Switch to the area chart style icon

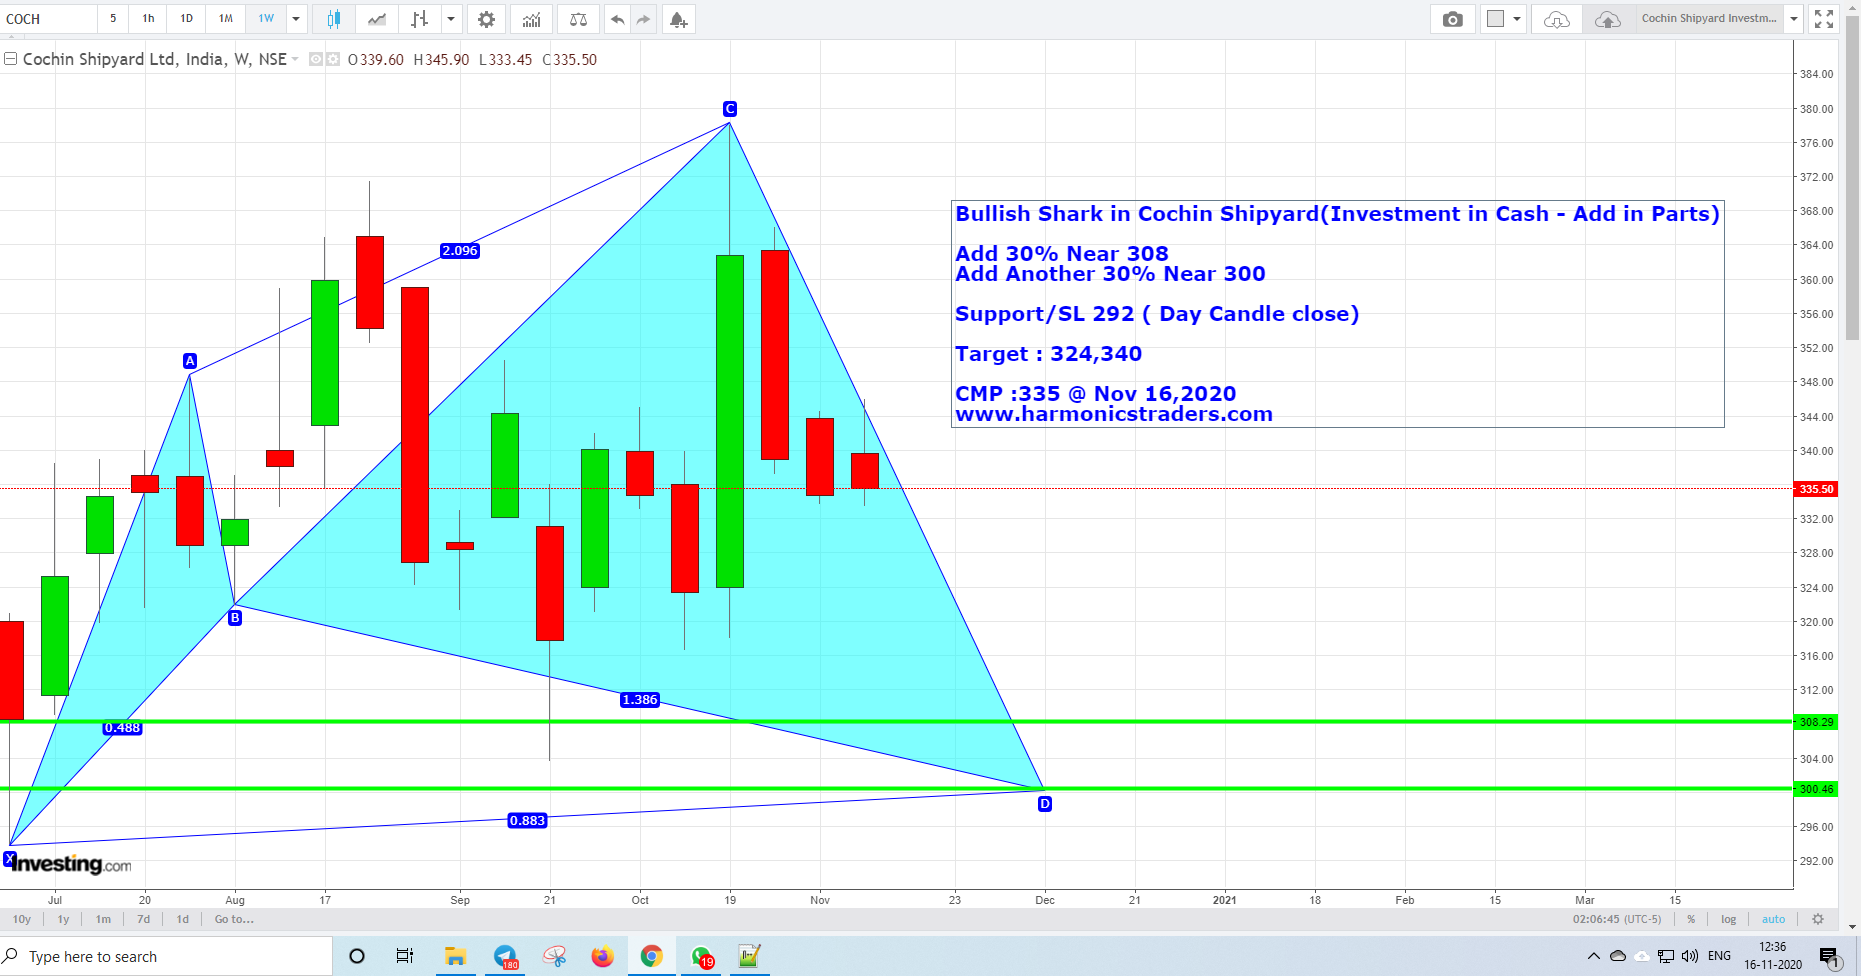coord(376,18)
